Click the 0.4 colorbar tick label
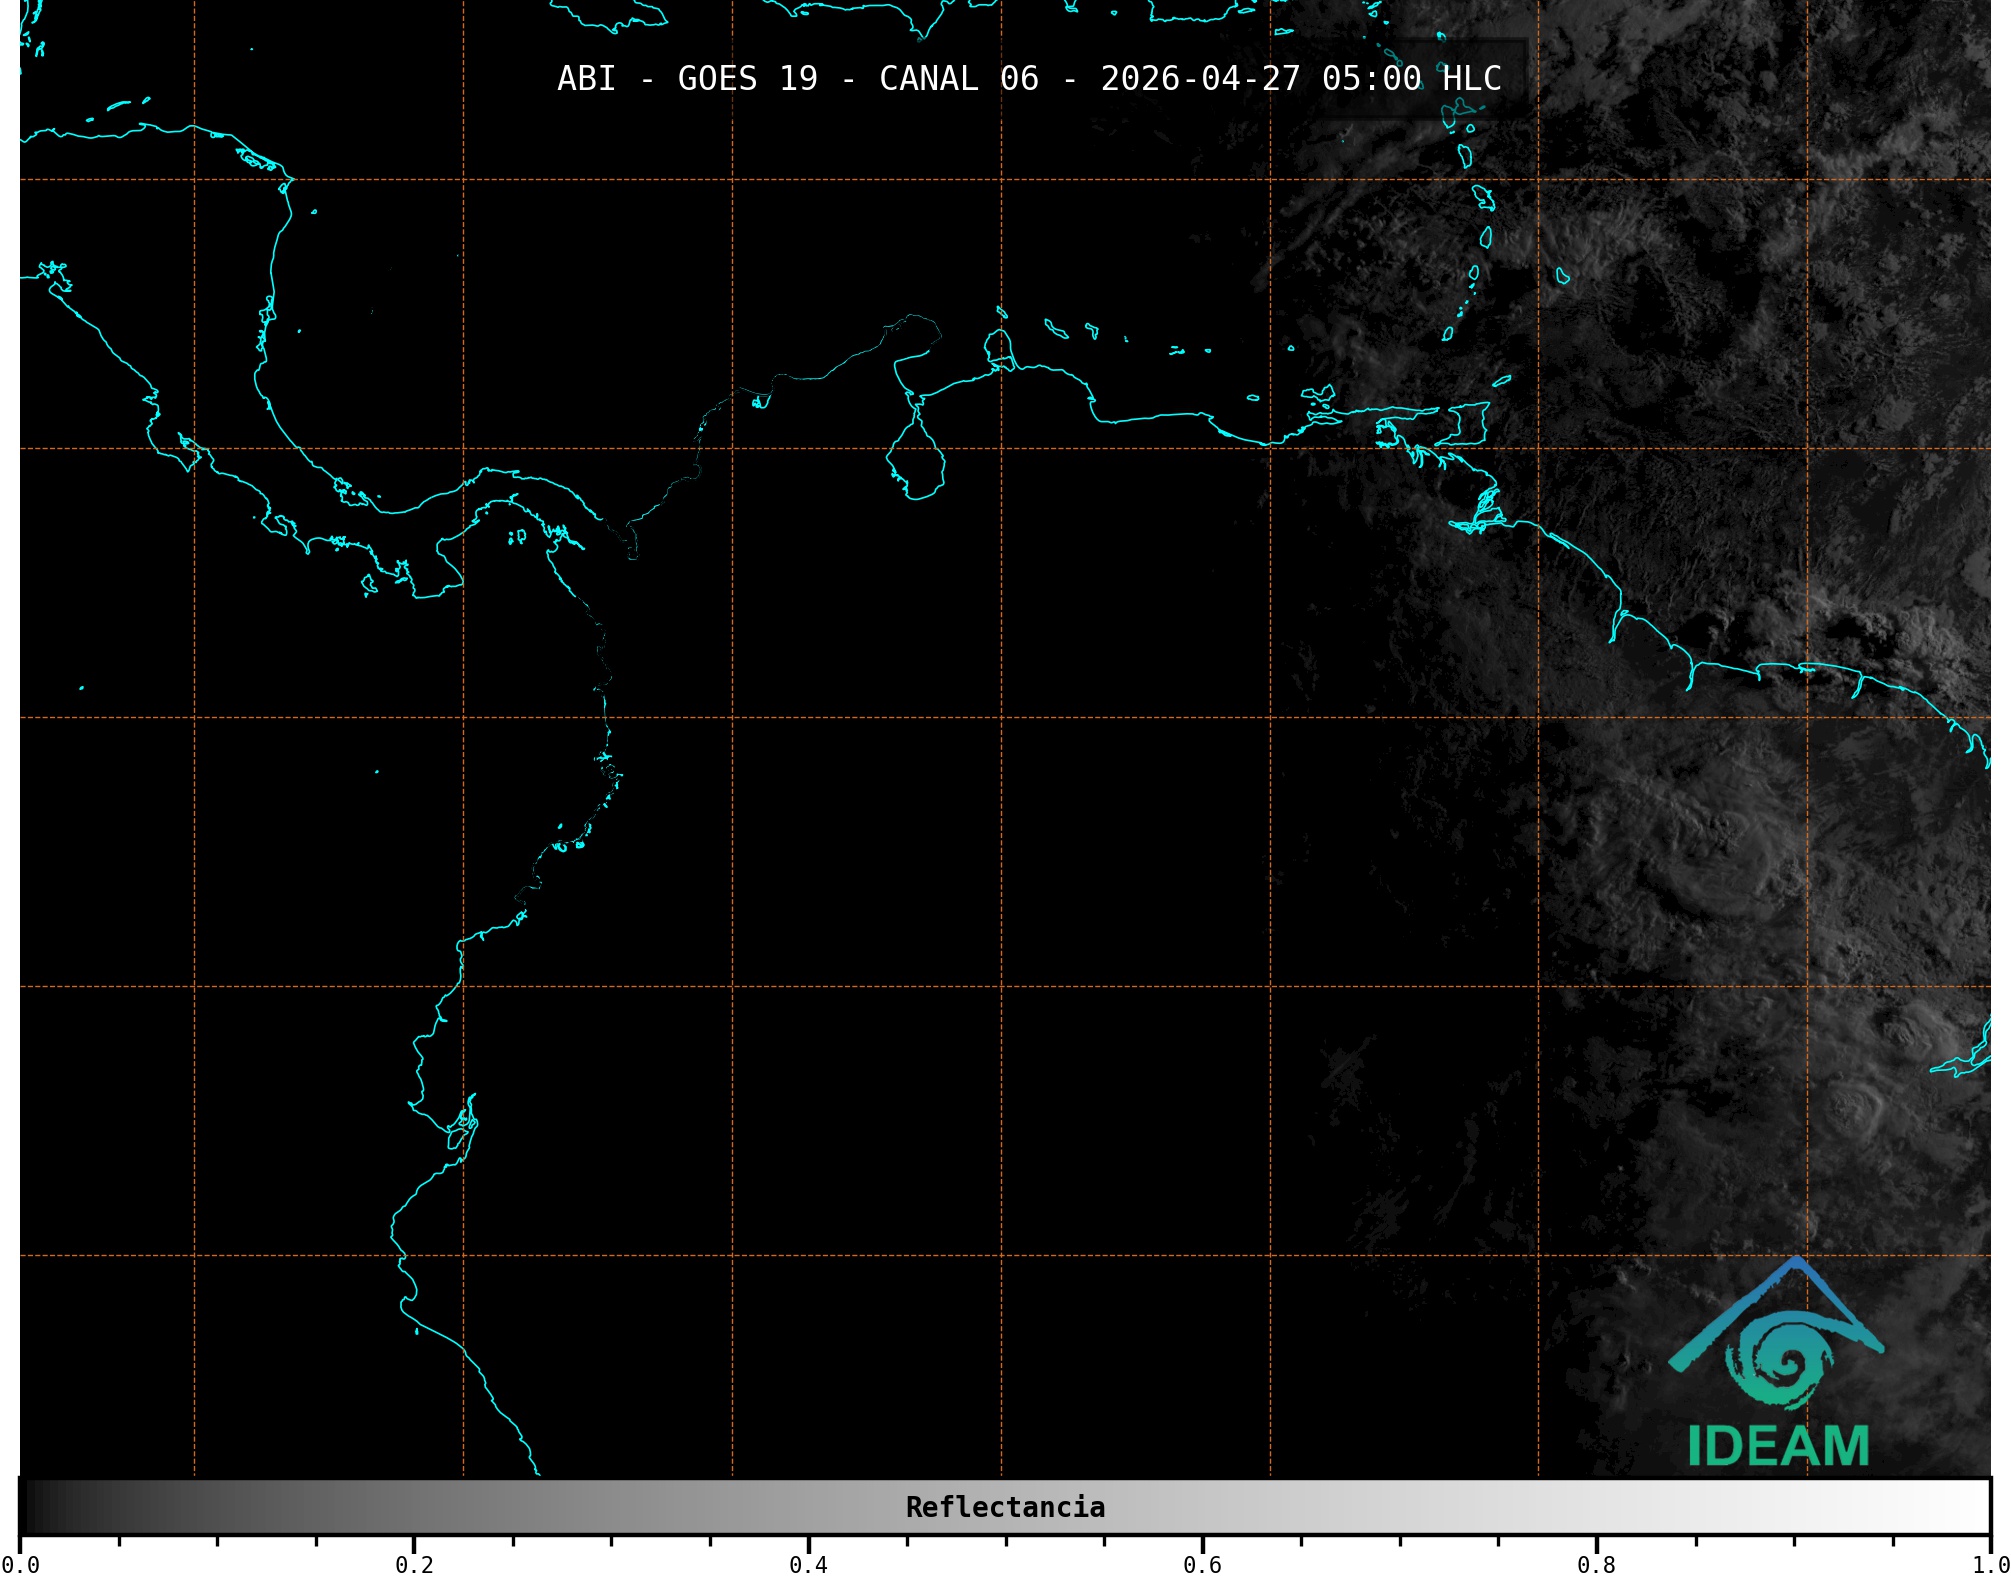 808,1564
